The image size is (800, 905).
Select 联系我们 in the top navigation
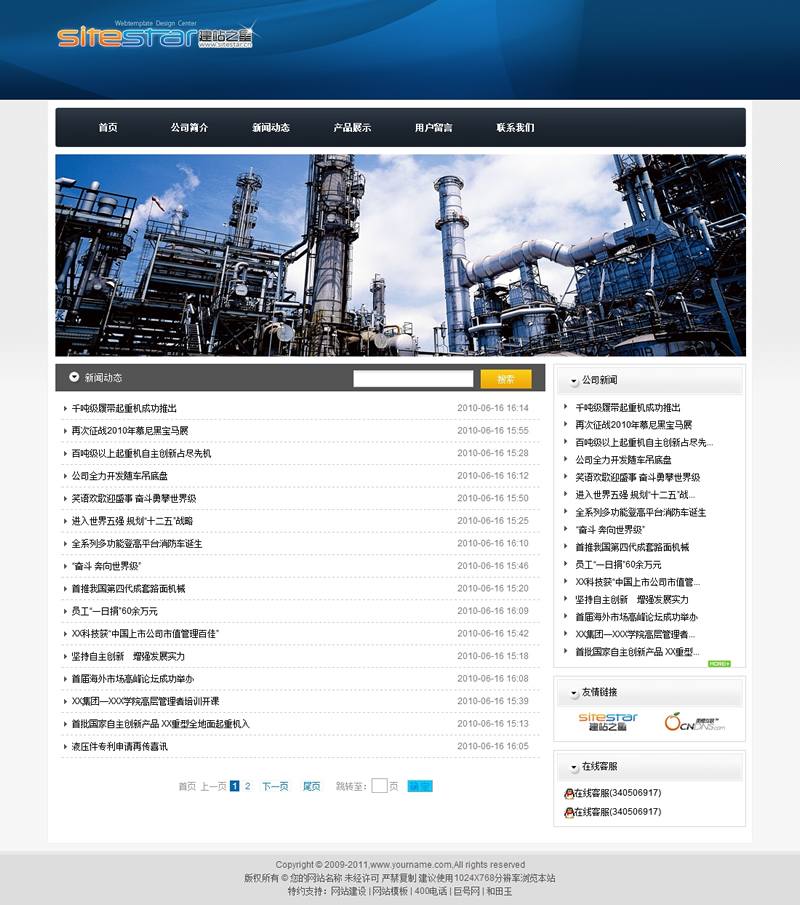pyautogui.click(x=515, y=128)
